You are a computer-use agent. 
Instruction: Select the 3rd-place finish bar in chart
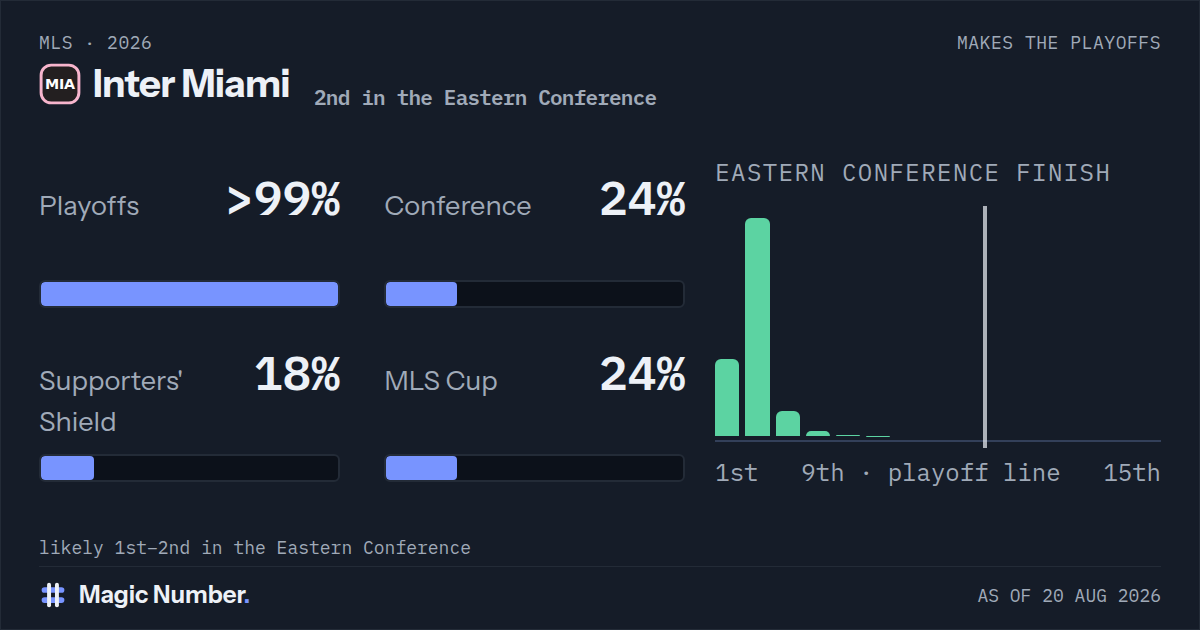point(788,424)
